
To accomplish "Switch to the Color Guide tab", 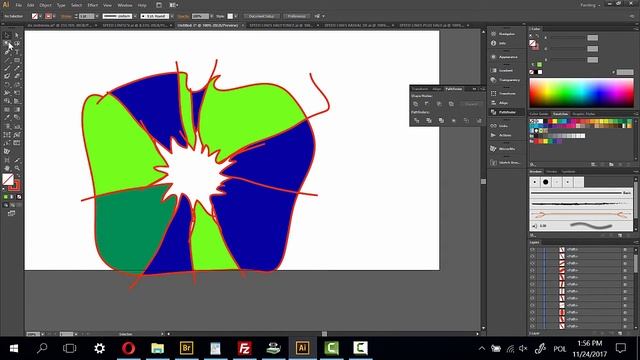I will coord(539,114).
